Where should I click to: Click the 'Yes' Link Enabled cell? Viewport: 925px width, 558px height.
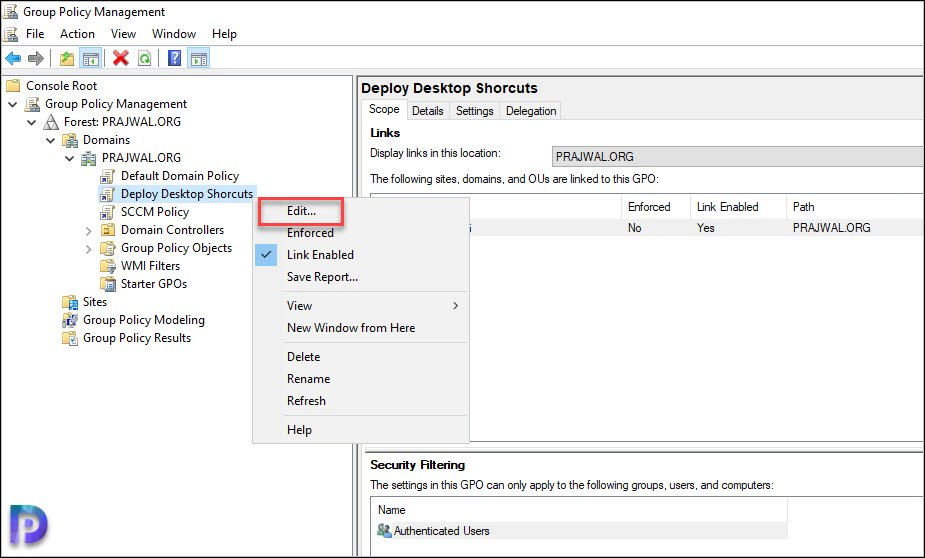[x=706, y=228]
